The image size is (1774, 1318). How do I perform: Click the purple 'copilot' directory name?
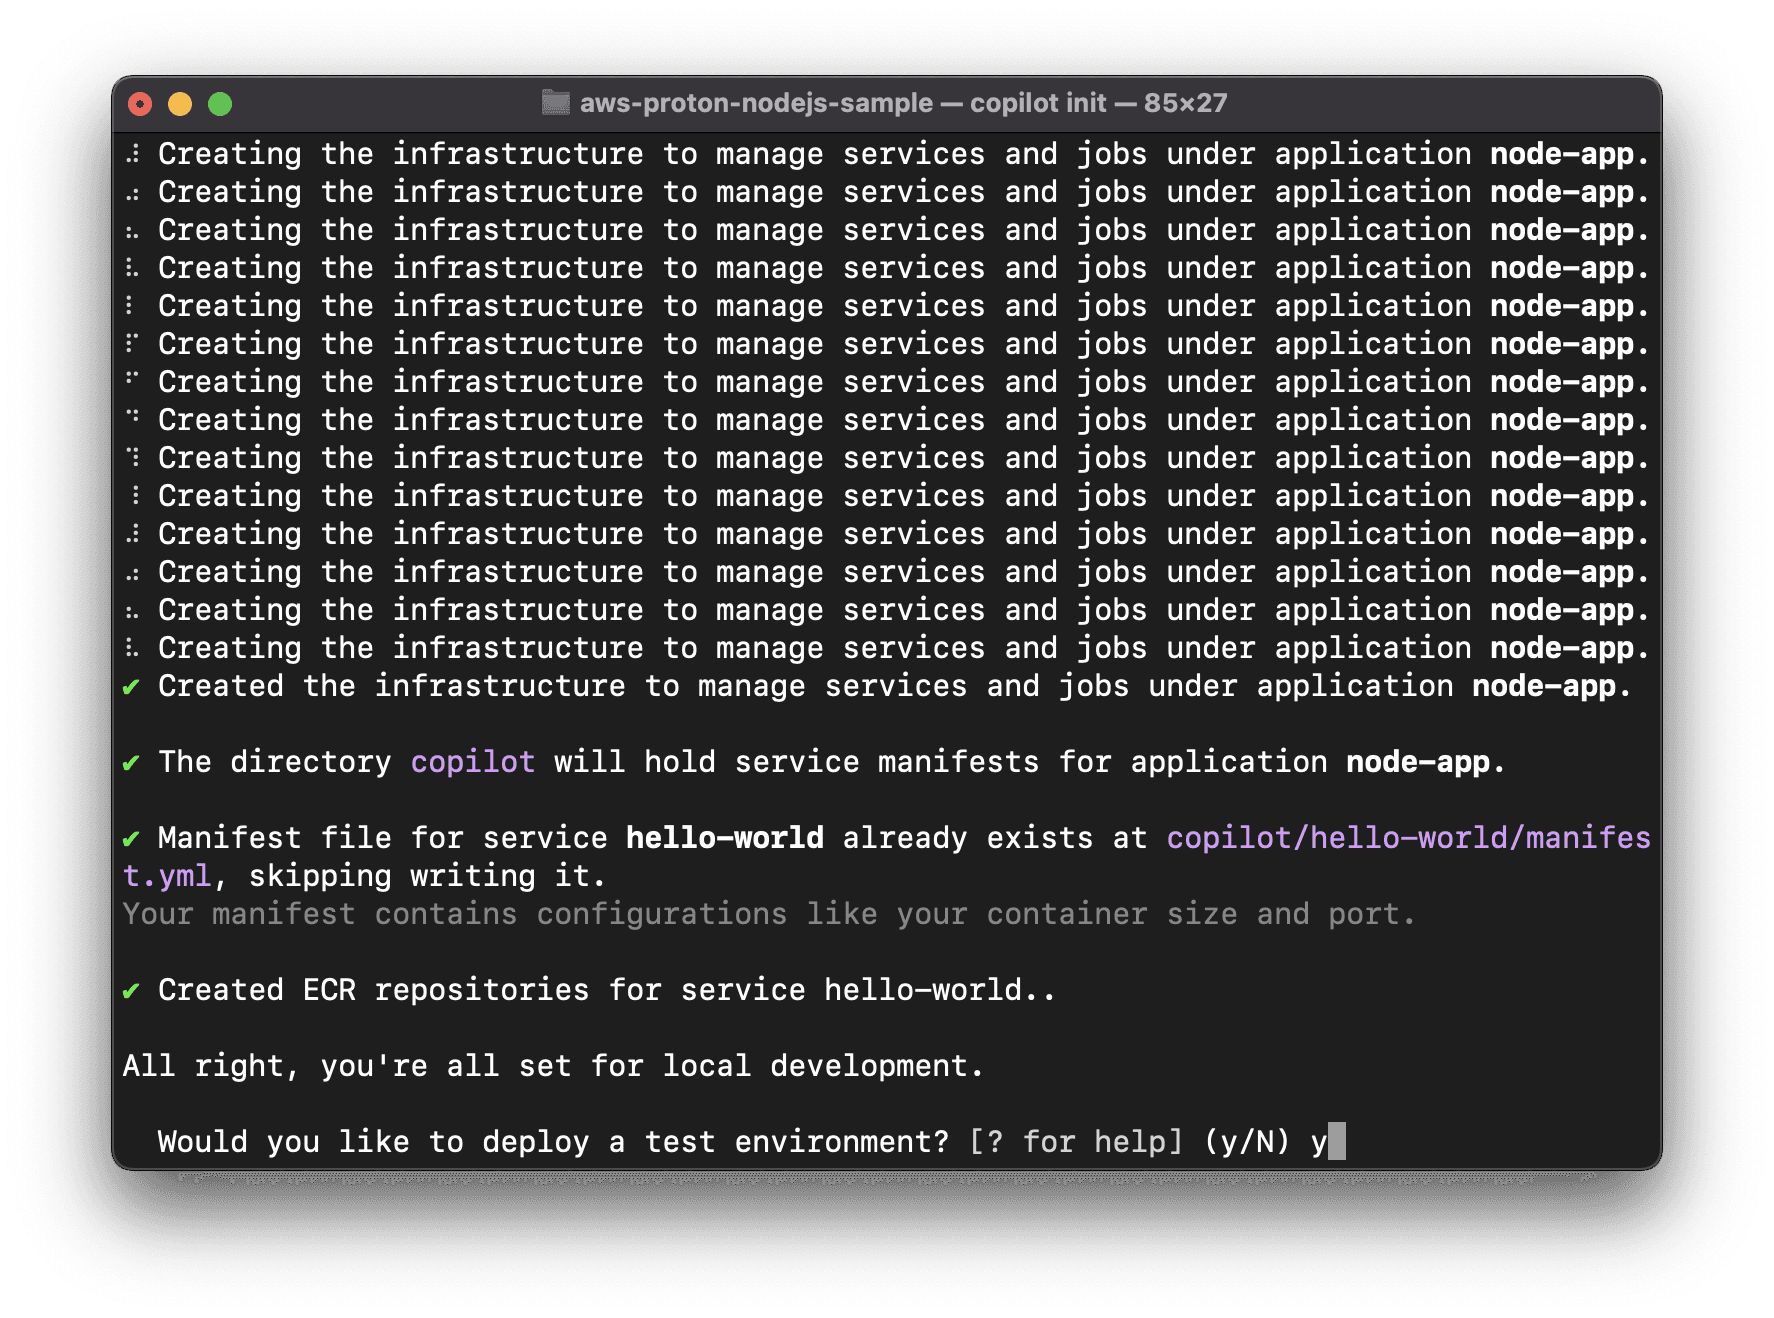[472, 761]
